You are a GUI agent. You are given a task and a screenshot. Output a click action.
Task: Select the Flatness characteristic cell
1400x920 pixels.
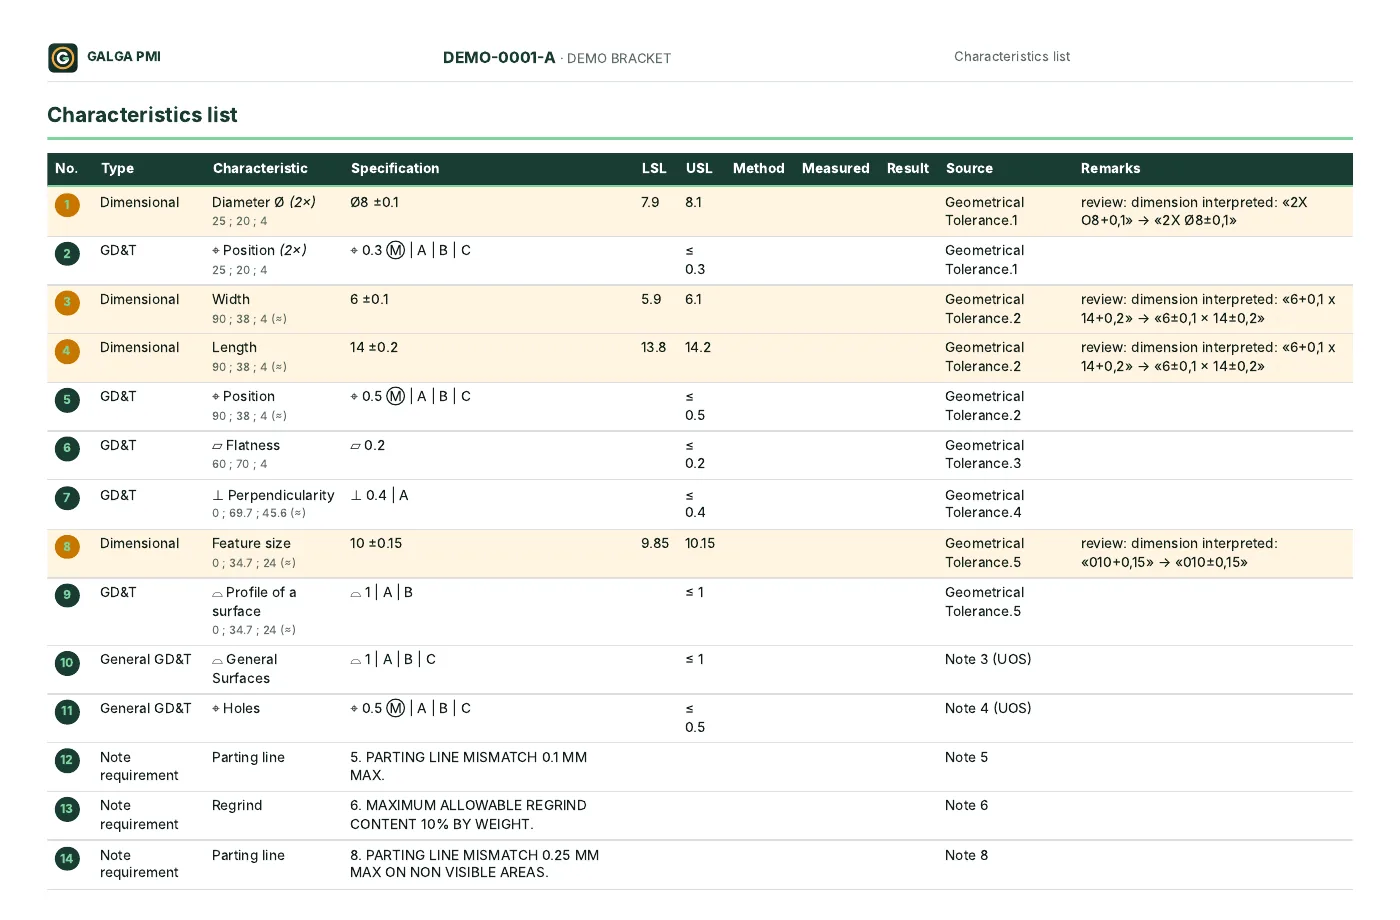[246, 446]
